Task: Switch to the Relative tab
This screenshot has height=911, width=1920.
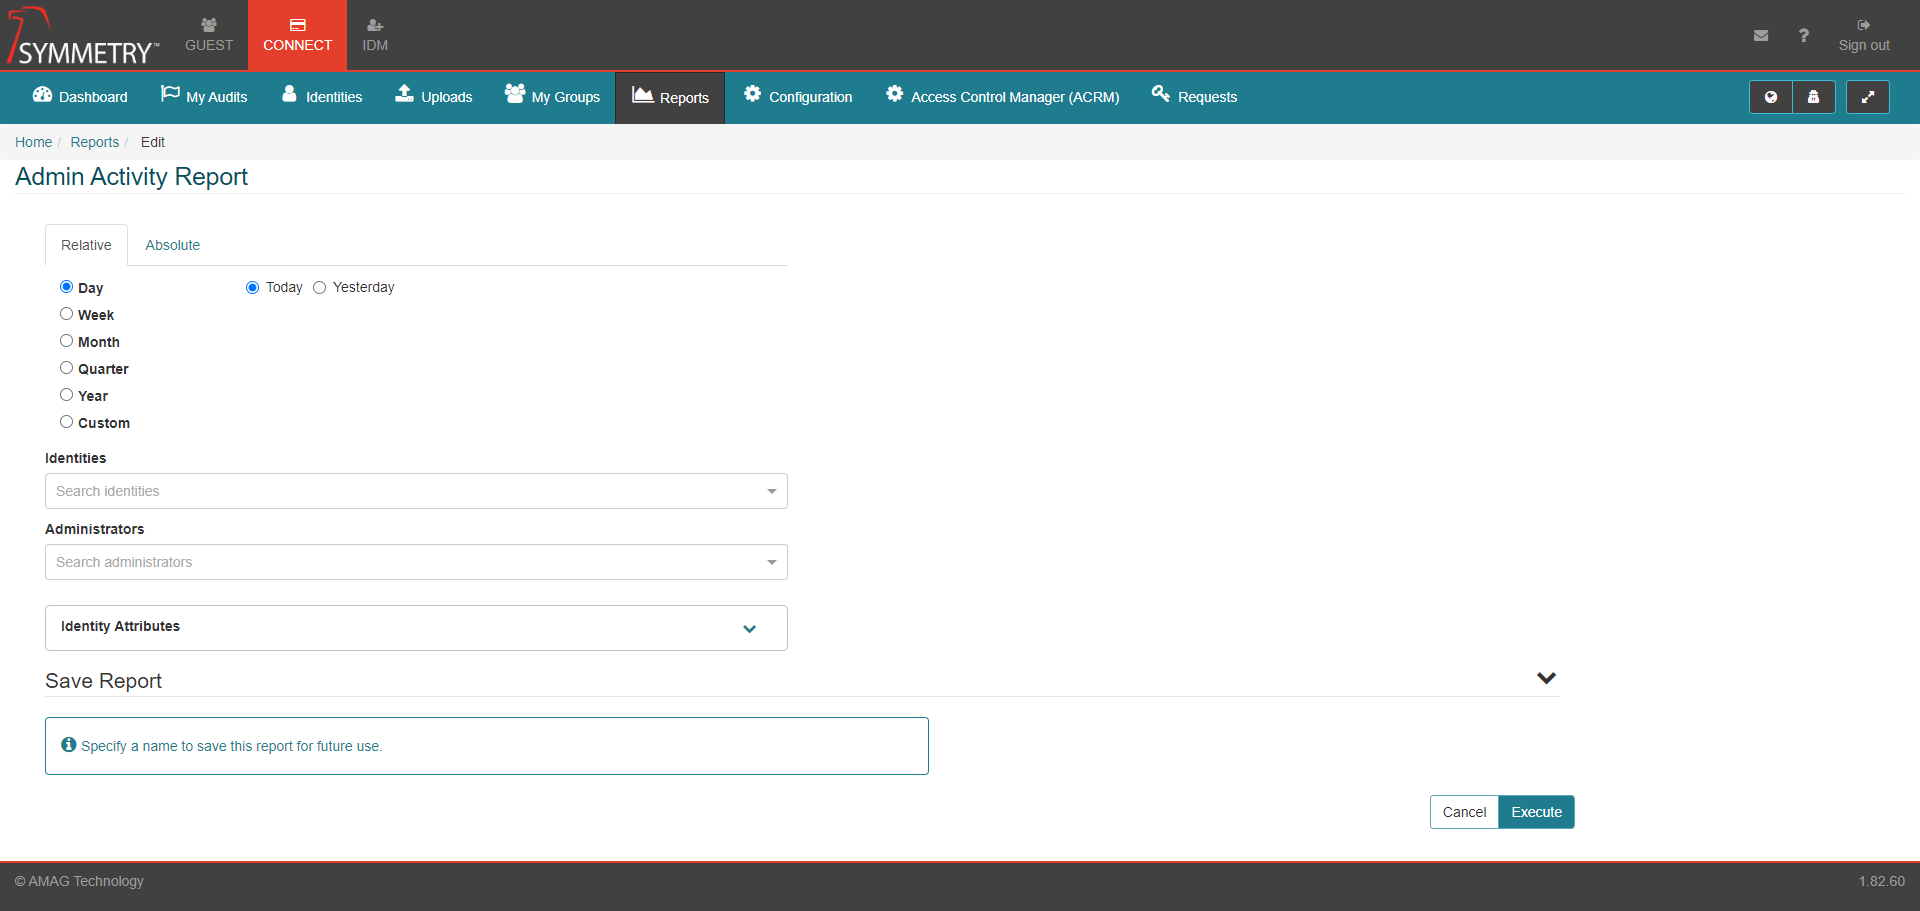Action: click(86, 245)
